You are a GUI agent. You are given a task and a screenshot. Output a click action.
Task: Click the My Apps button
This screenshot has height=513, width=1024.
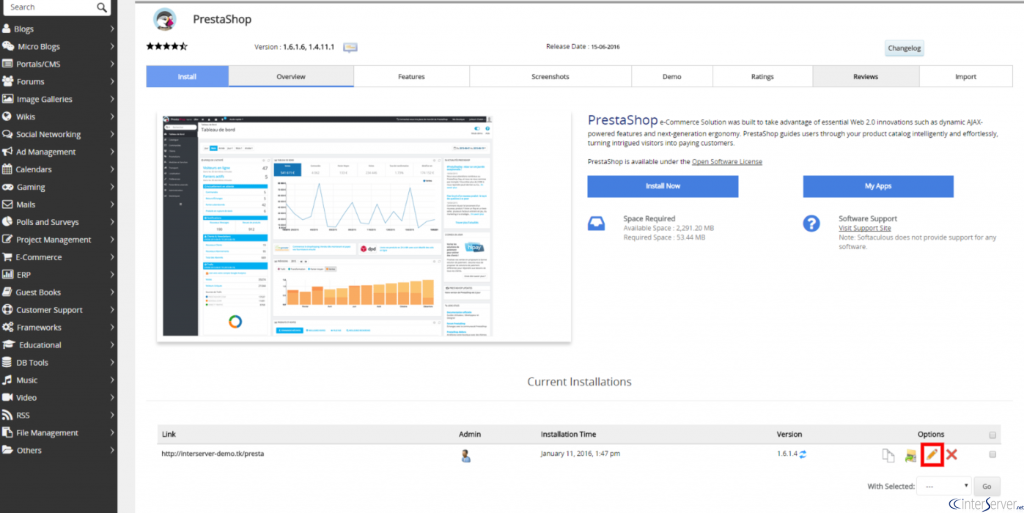tap(878, 186)
